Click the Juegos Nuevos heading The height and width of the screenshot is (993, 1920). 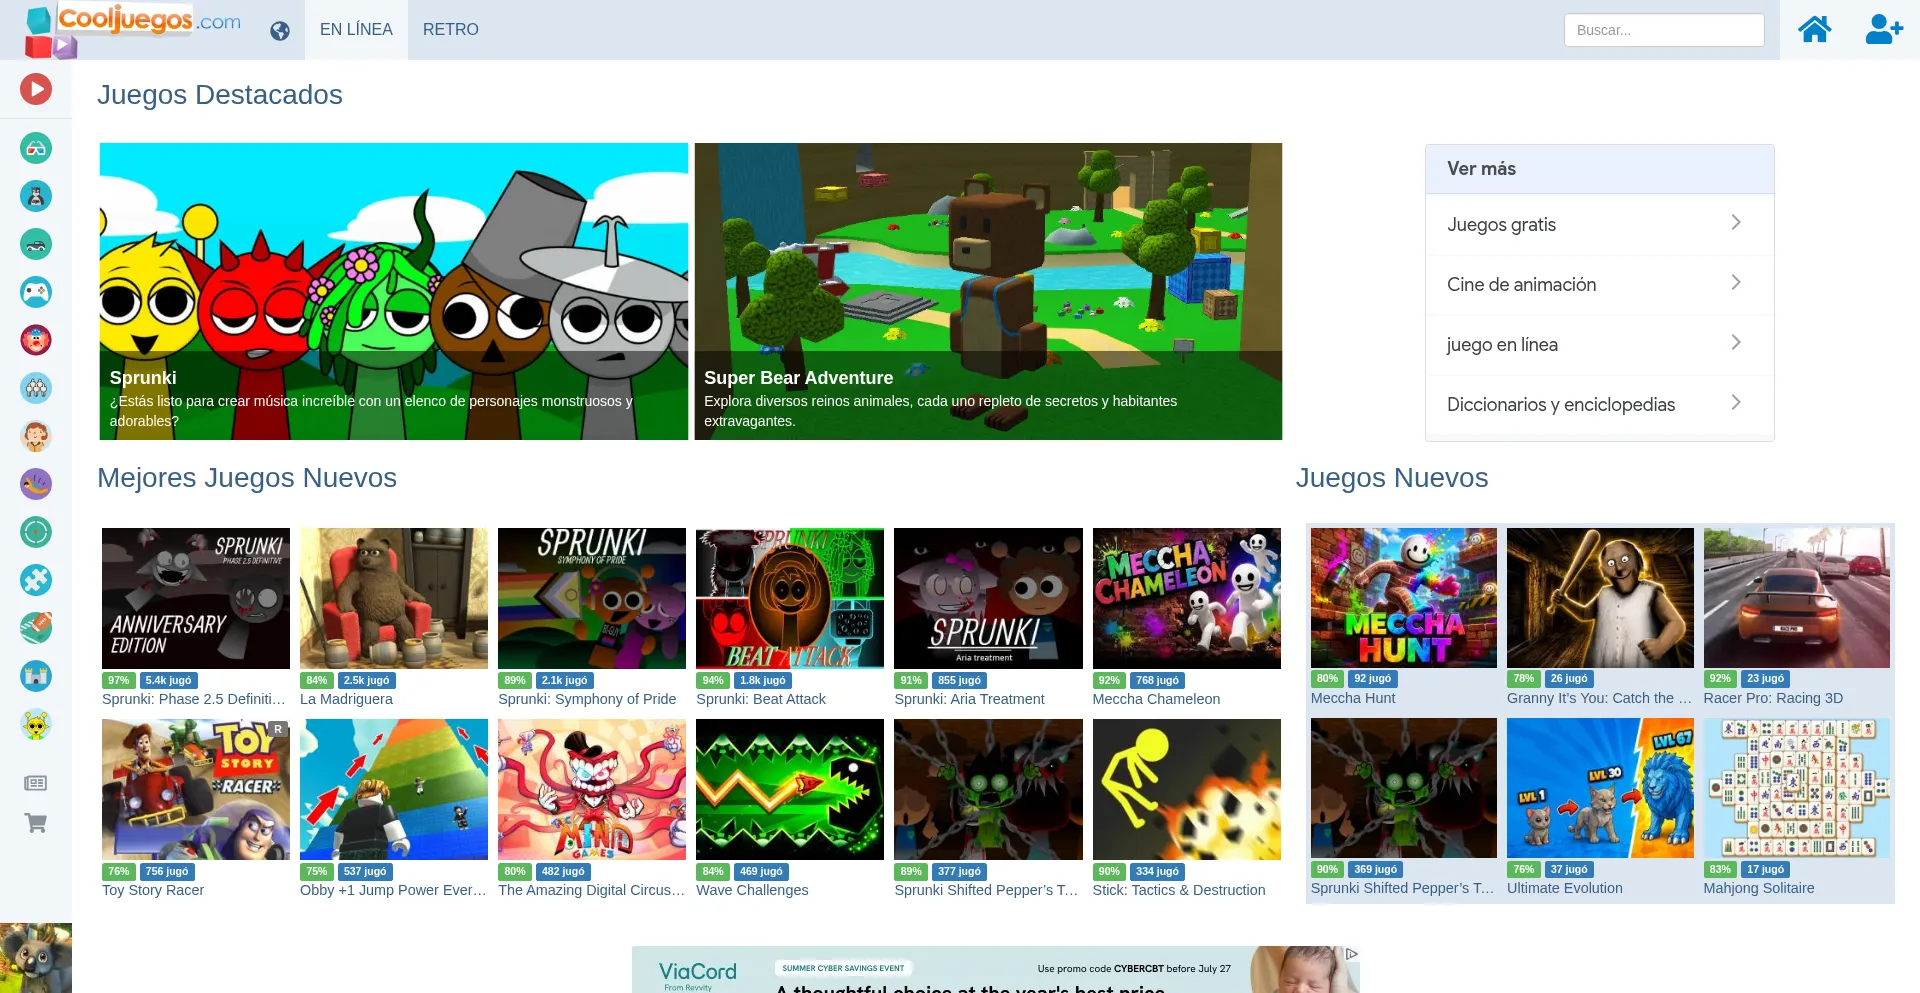pyautogui.click(x=1392, y=478)
